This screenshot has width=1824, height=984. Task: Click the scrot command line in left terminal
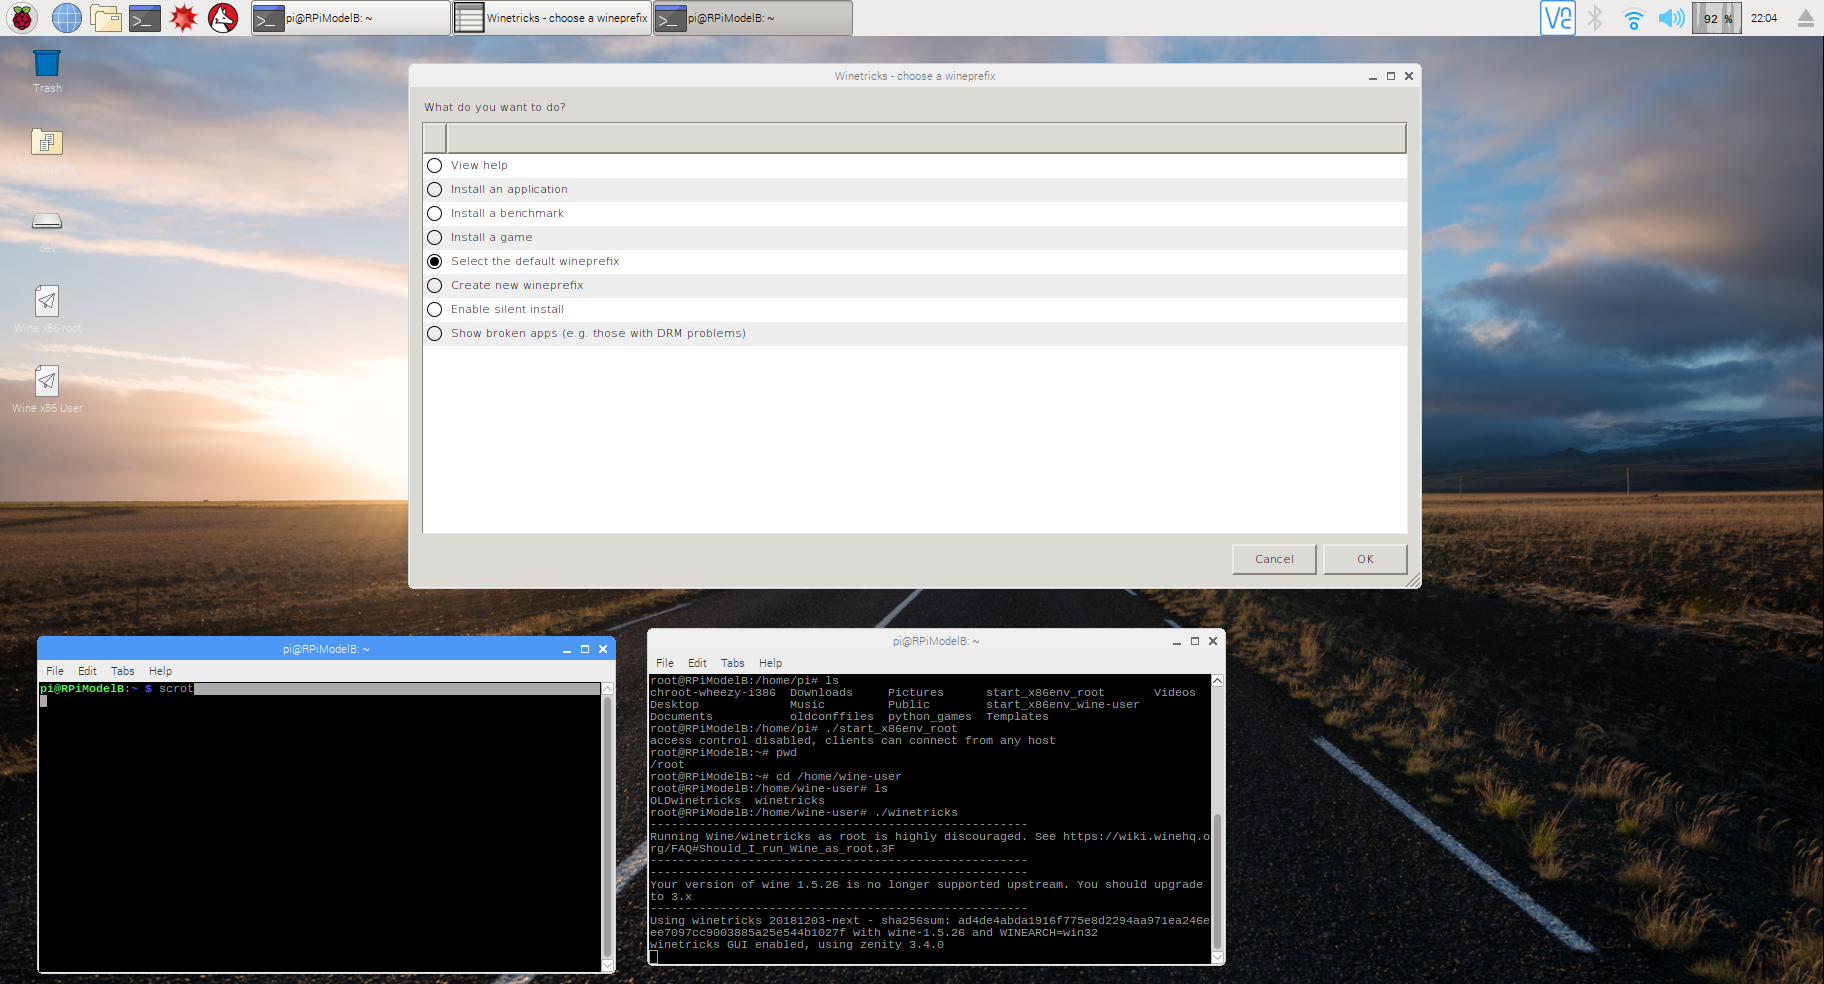[x=319, y=688]
